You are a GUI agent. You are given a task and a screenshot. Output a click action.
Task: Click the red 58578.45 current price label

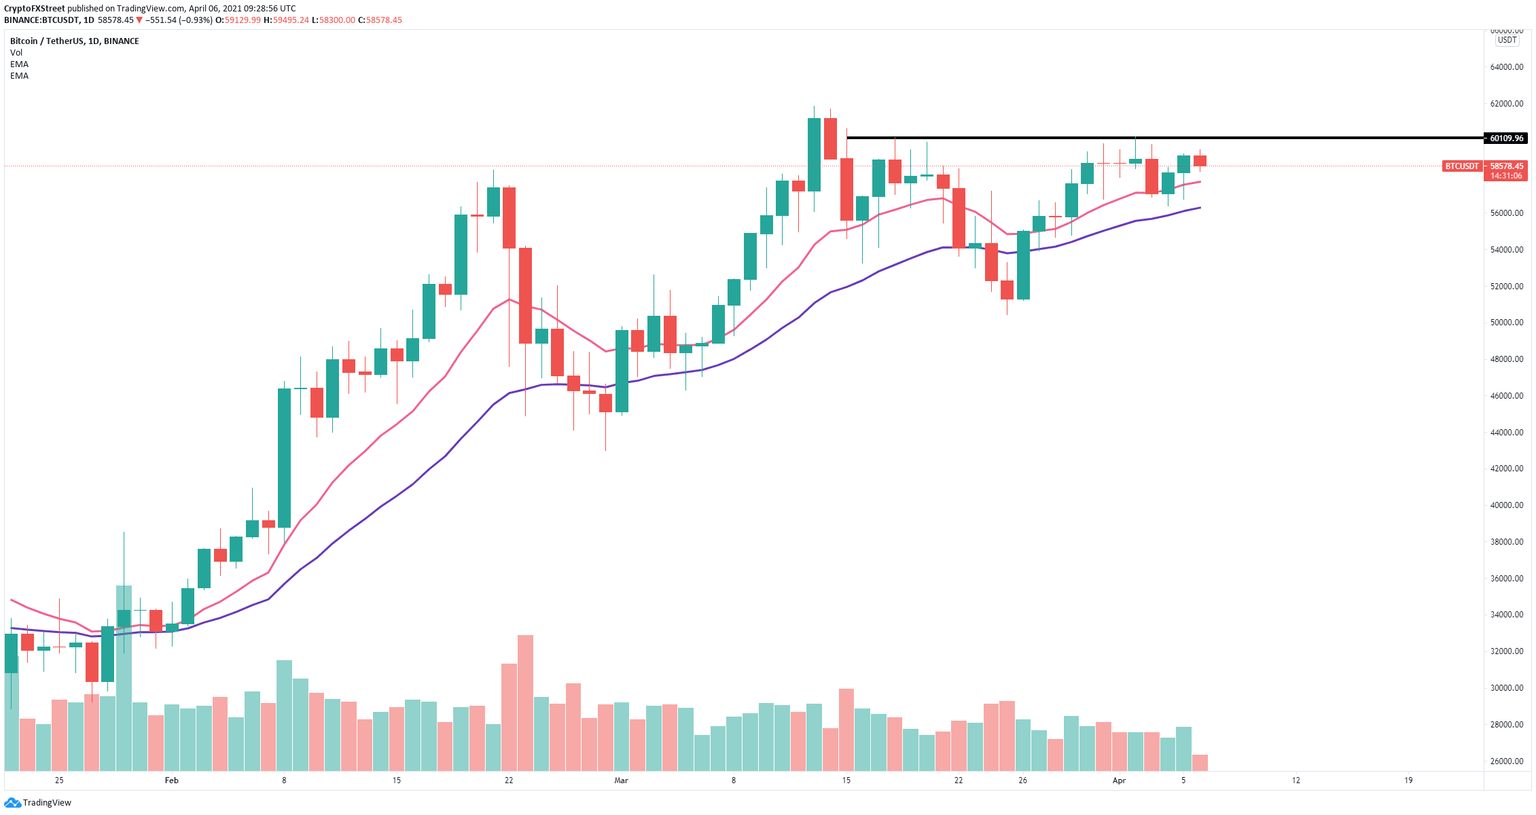click(x=1506, y=166)
